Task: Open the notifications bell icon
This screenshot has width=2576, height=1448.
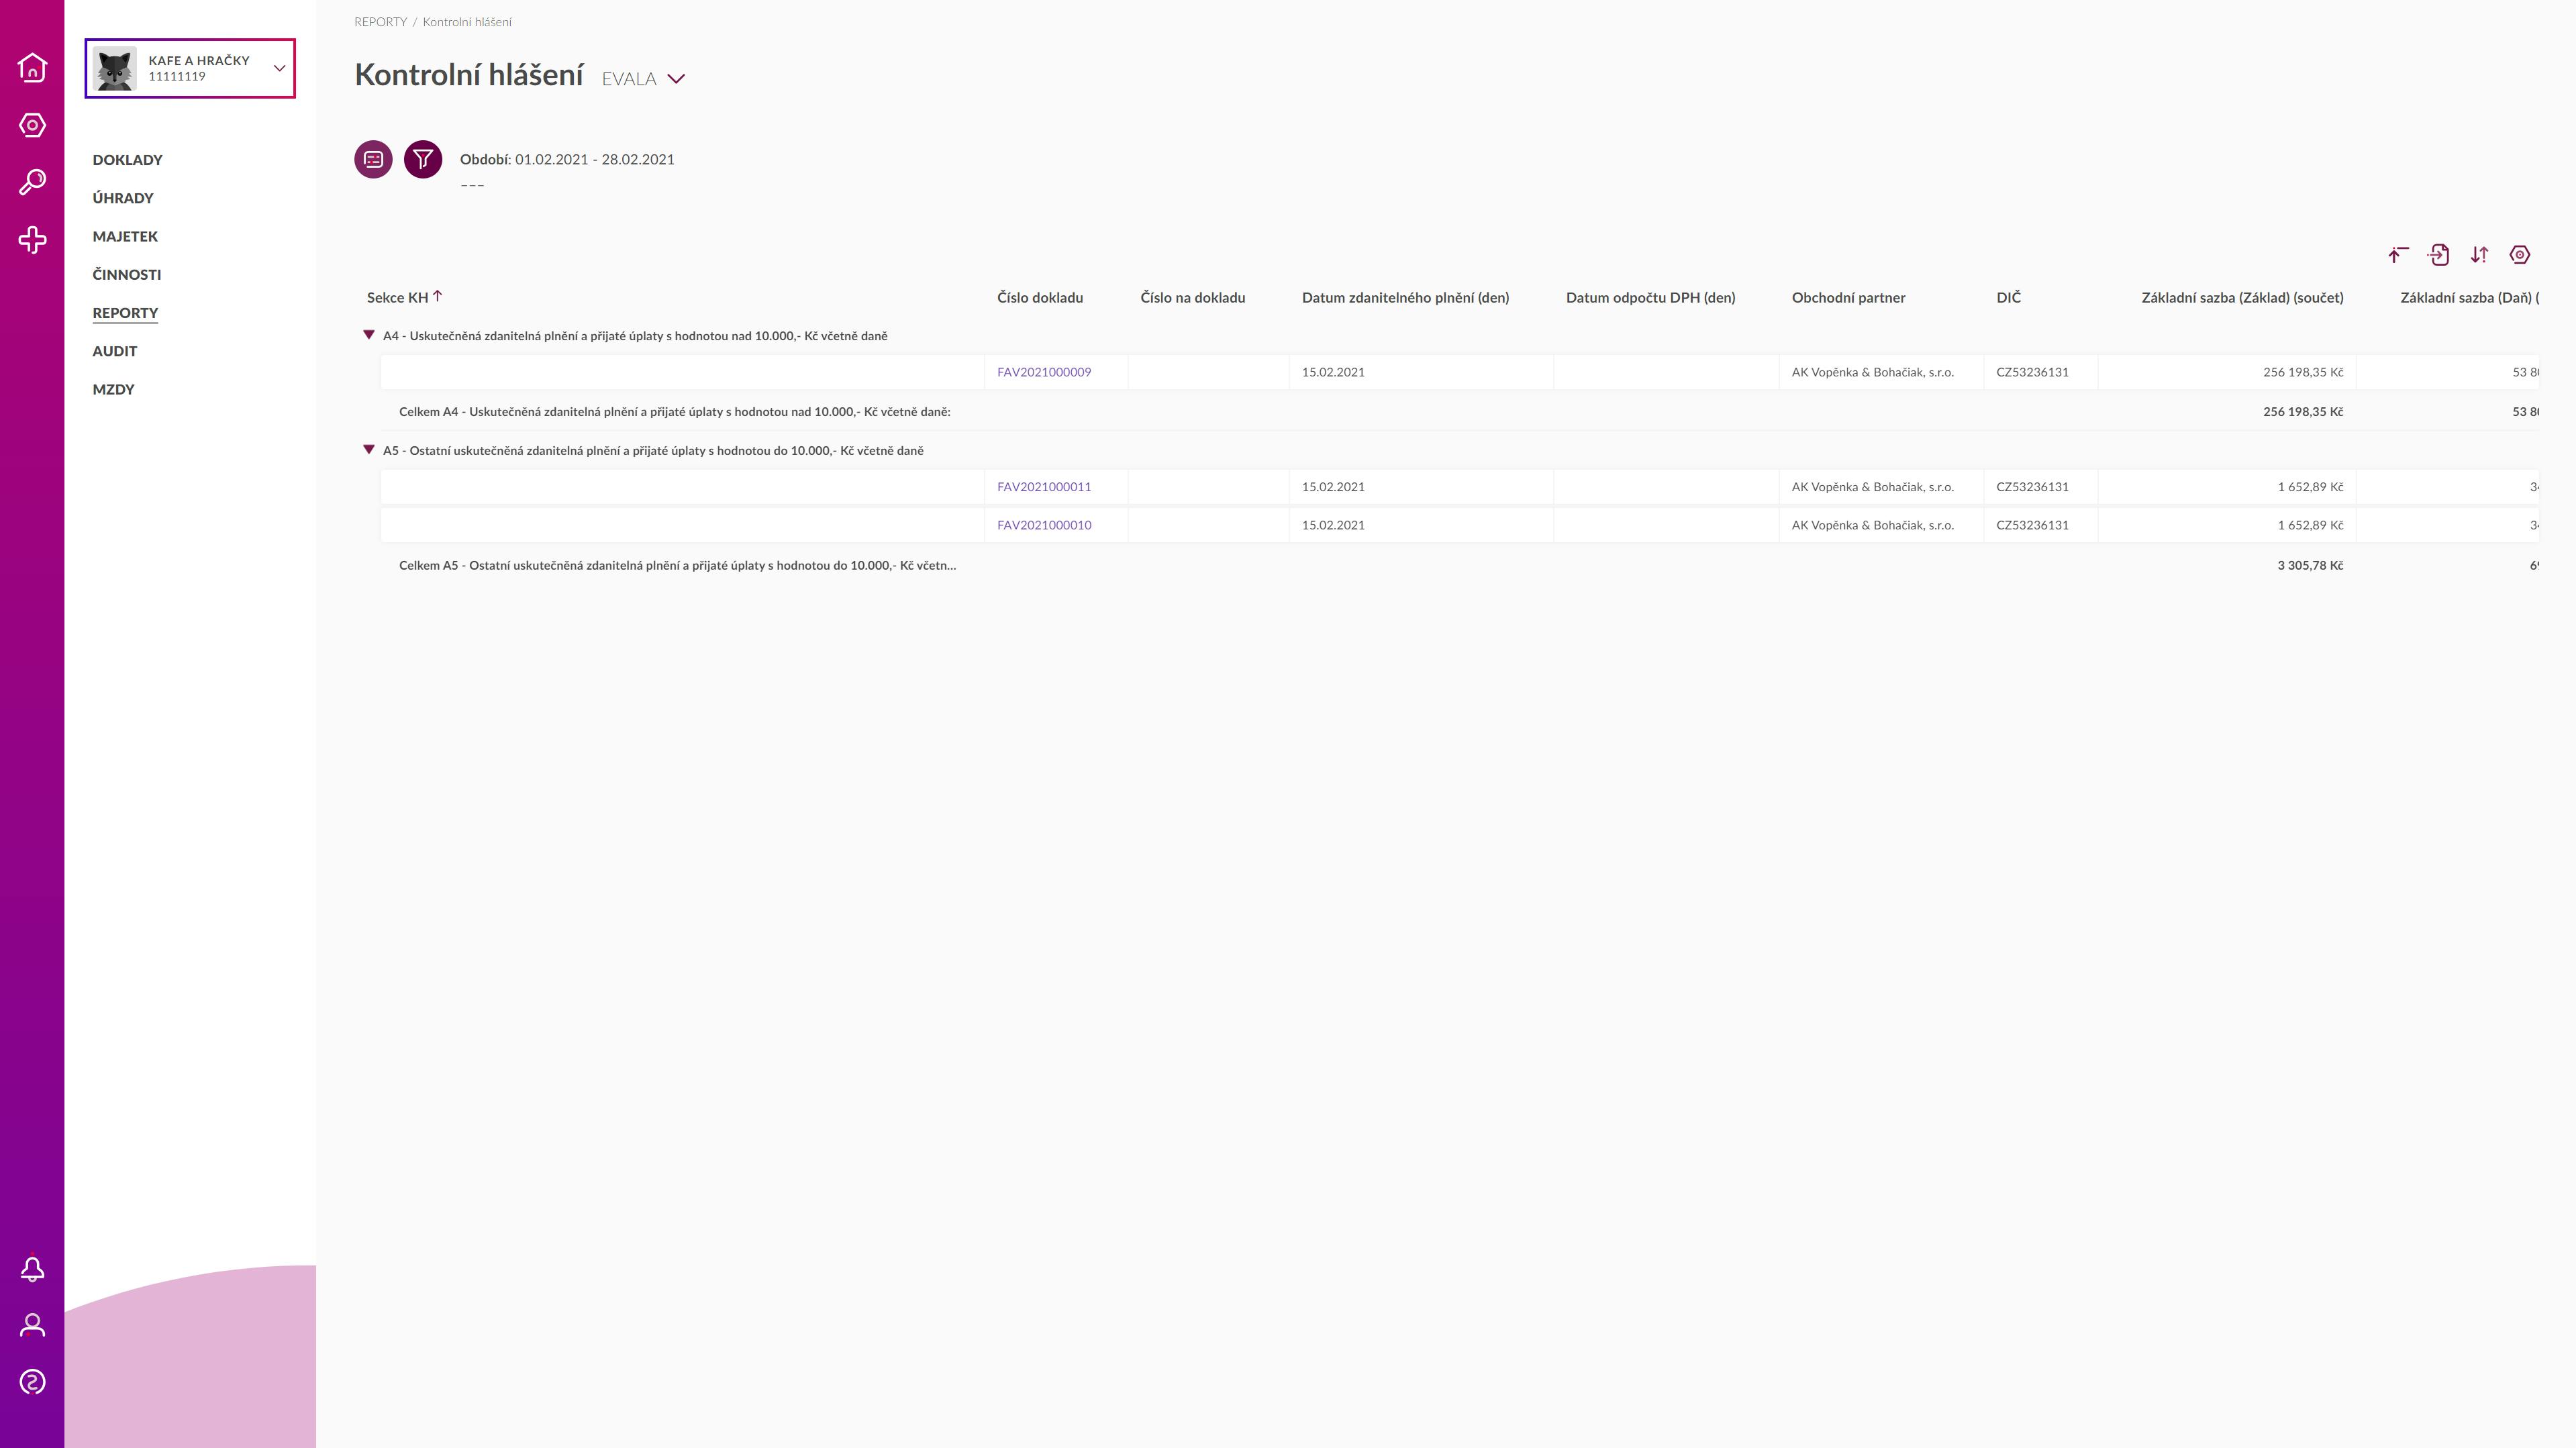Action: tap(32, 1269)
